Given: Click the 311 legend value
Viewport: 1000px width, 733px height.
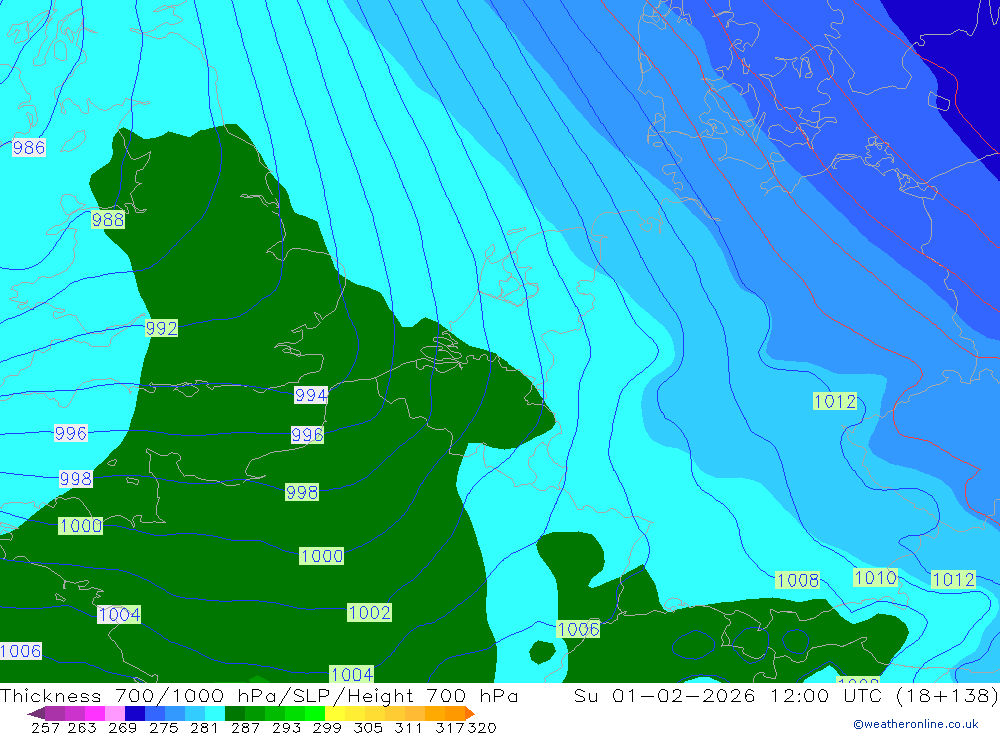Looking at the screenshot, I should pyautogui.click(x=408, y=727).
